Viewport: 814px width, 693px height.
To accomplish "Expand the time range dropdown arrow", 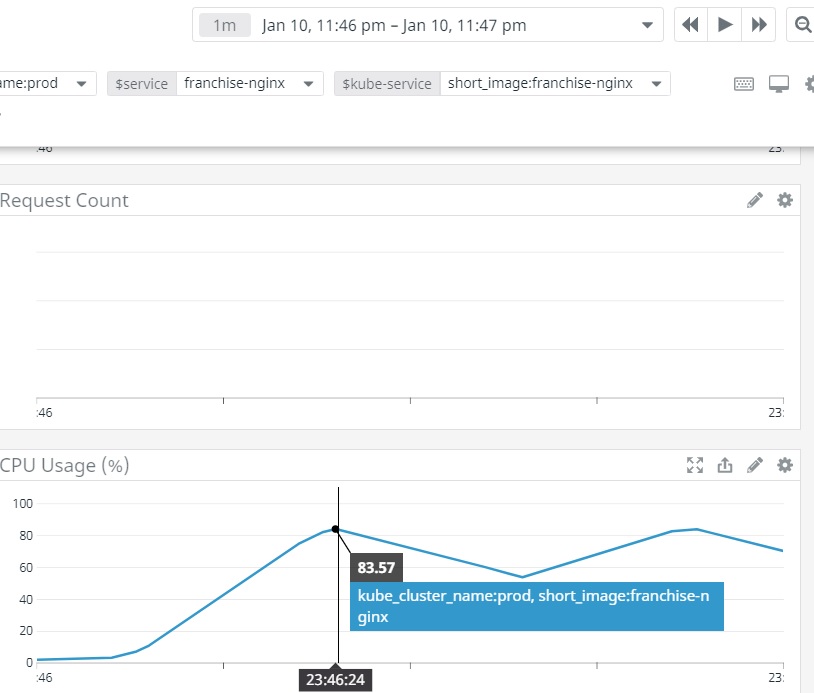I will pos(648,25).
